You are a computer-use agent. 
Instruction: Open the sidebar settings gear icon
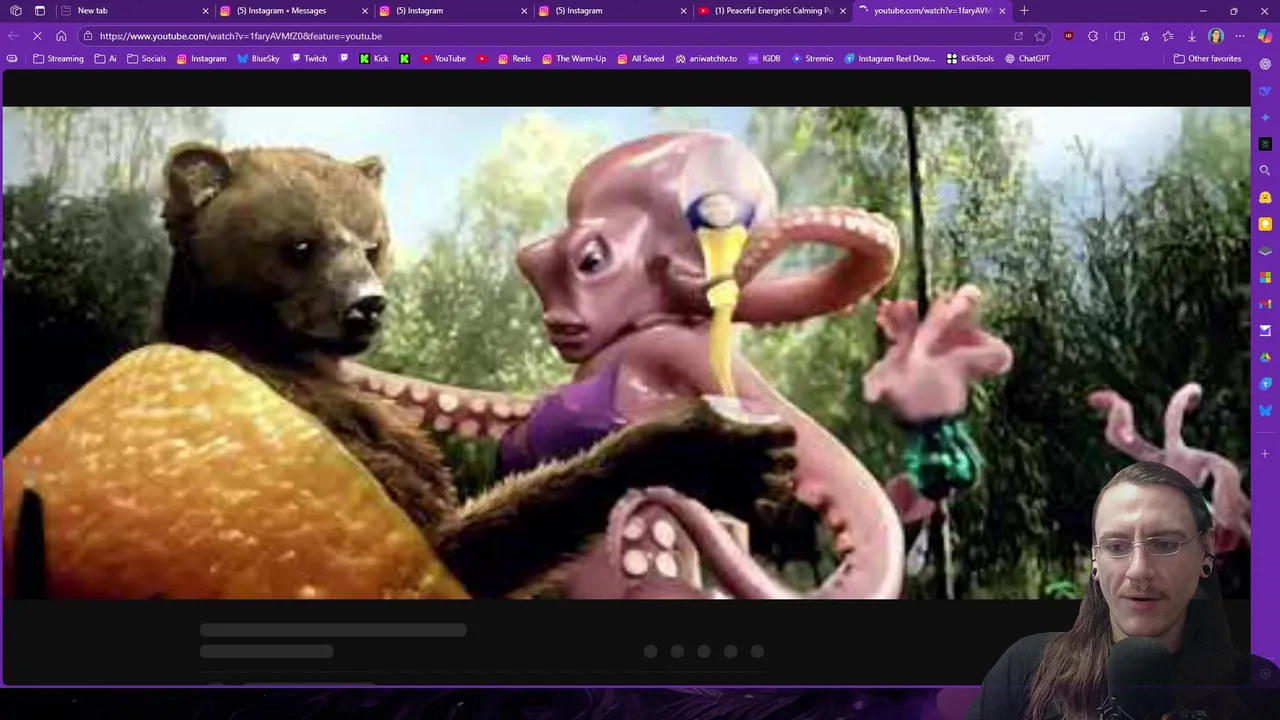point(1266,675)
